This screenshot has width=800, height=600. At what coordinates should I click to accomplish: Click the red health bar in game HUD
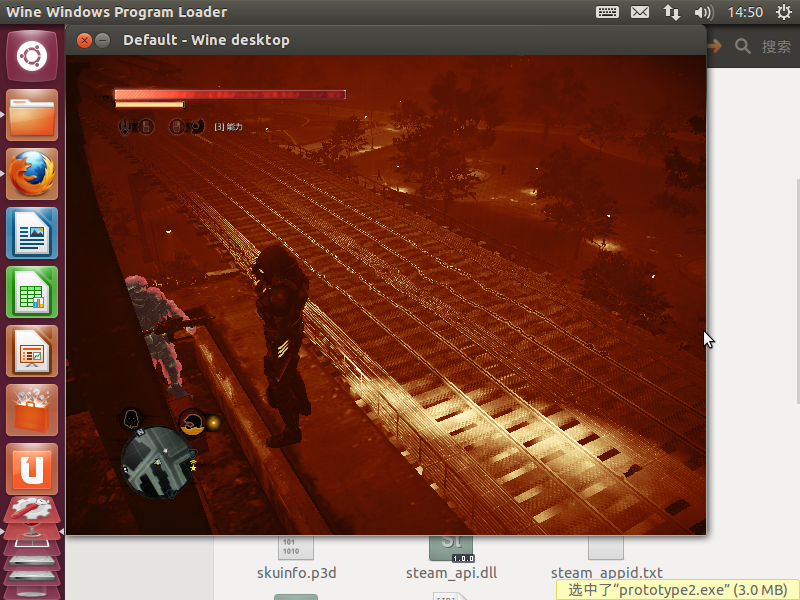[230, 94]
